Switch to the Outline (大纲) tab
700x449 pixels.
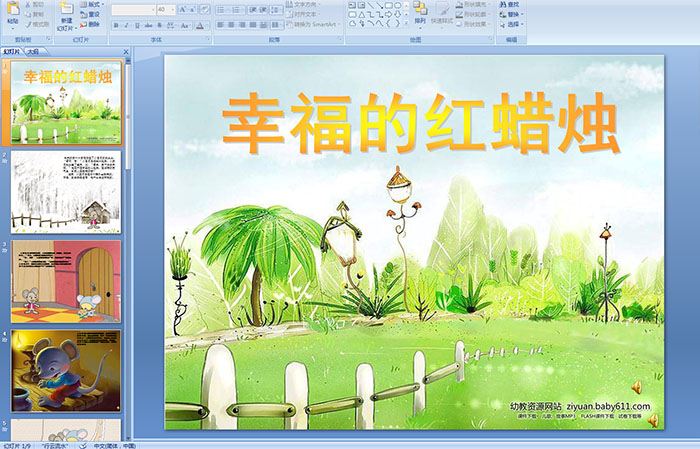(34, 50)
